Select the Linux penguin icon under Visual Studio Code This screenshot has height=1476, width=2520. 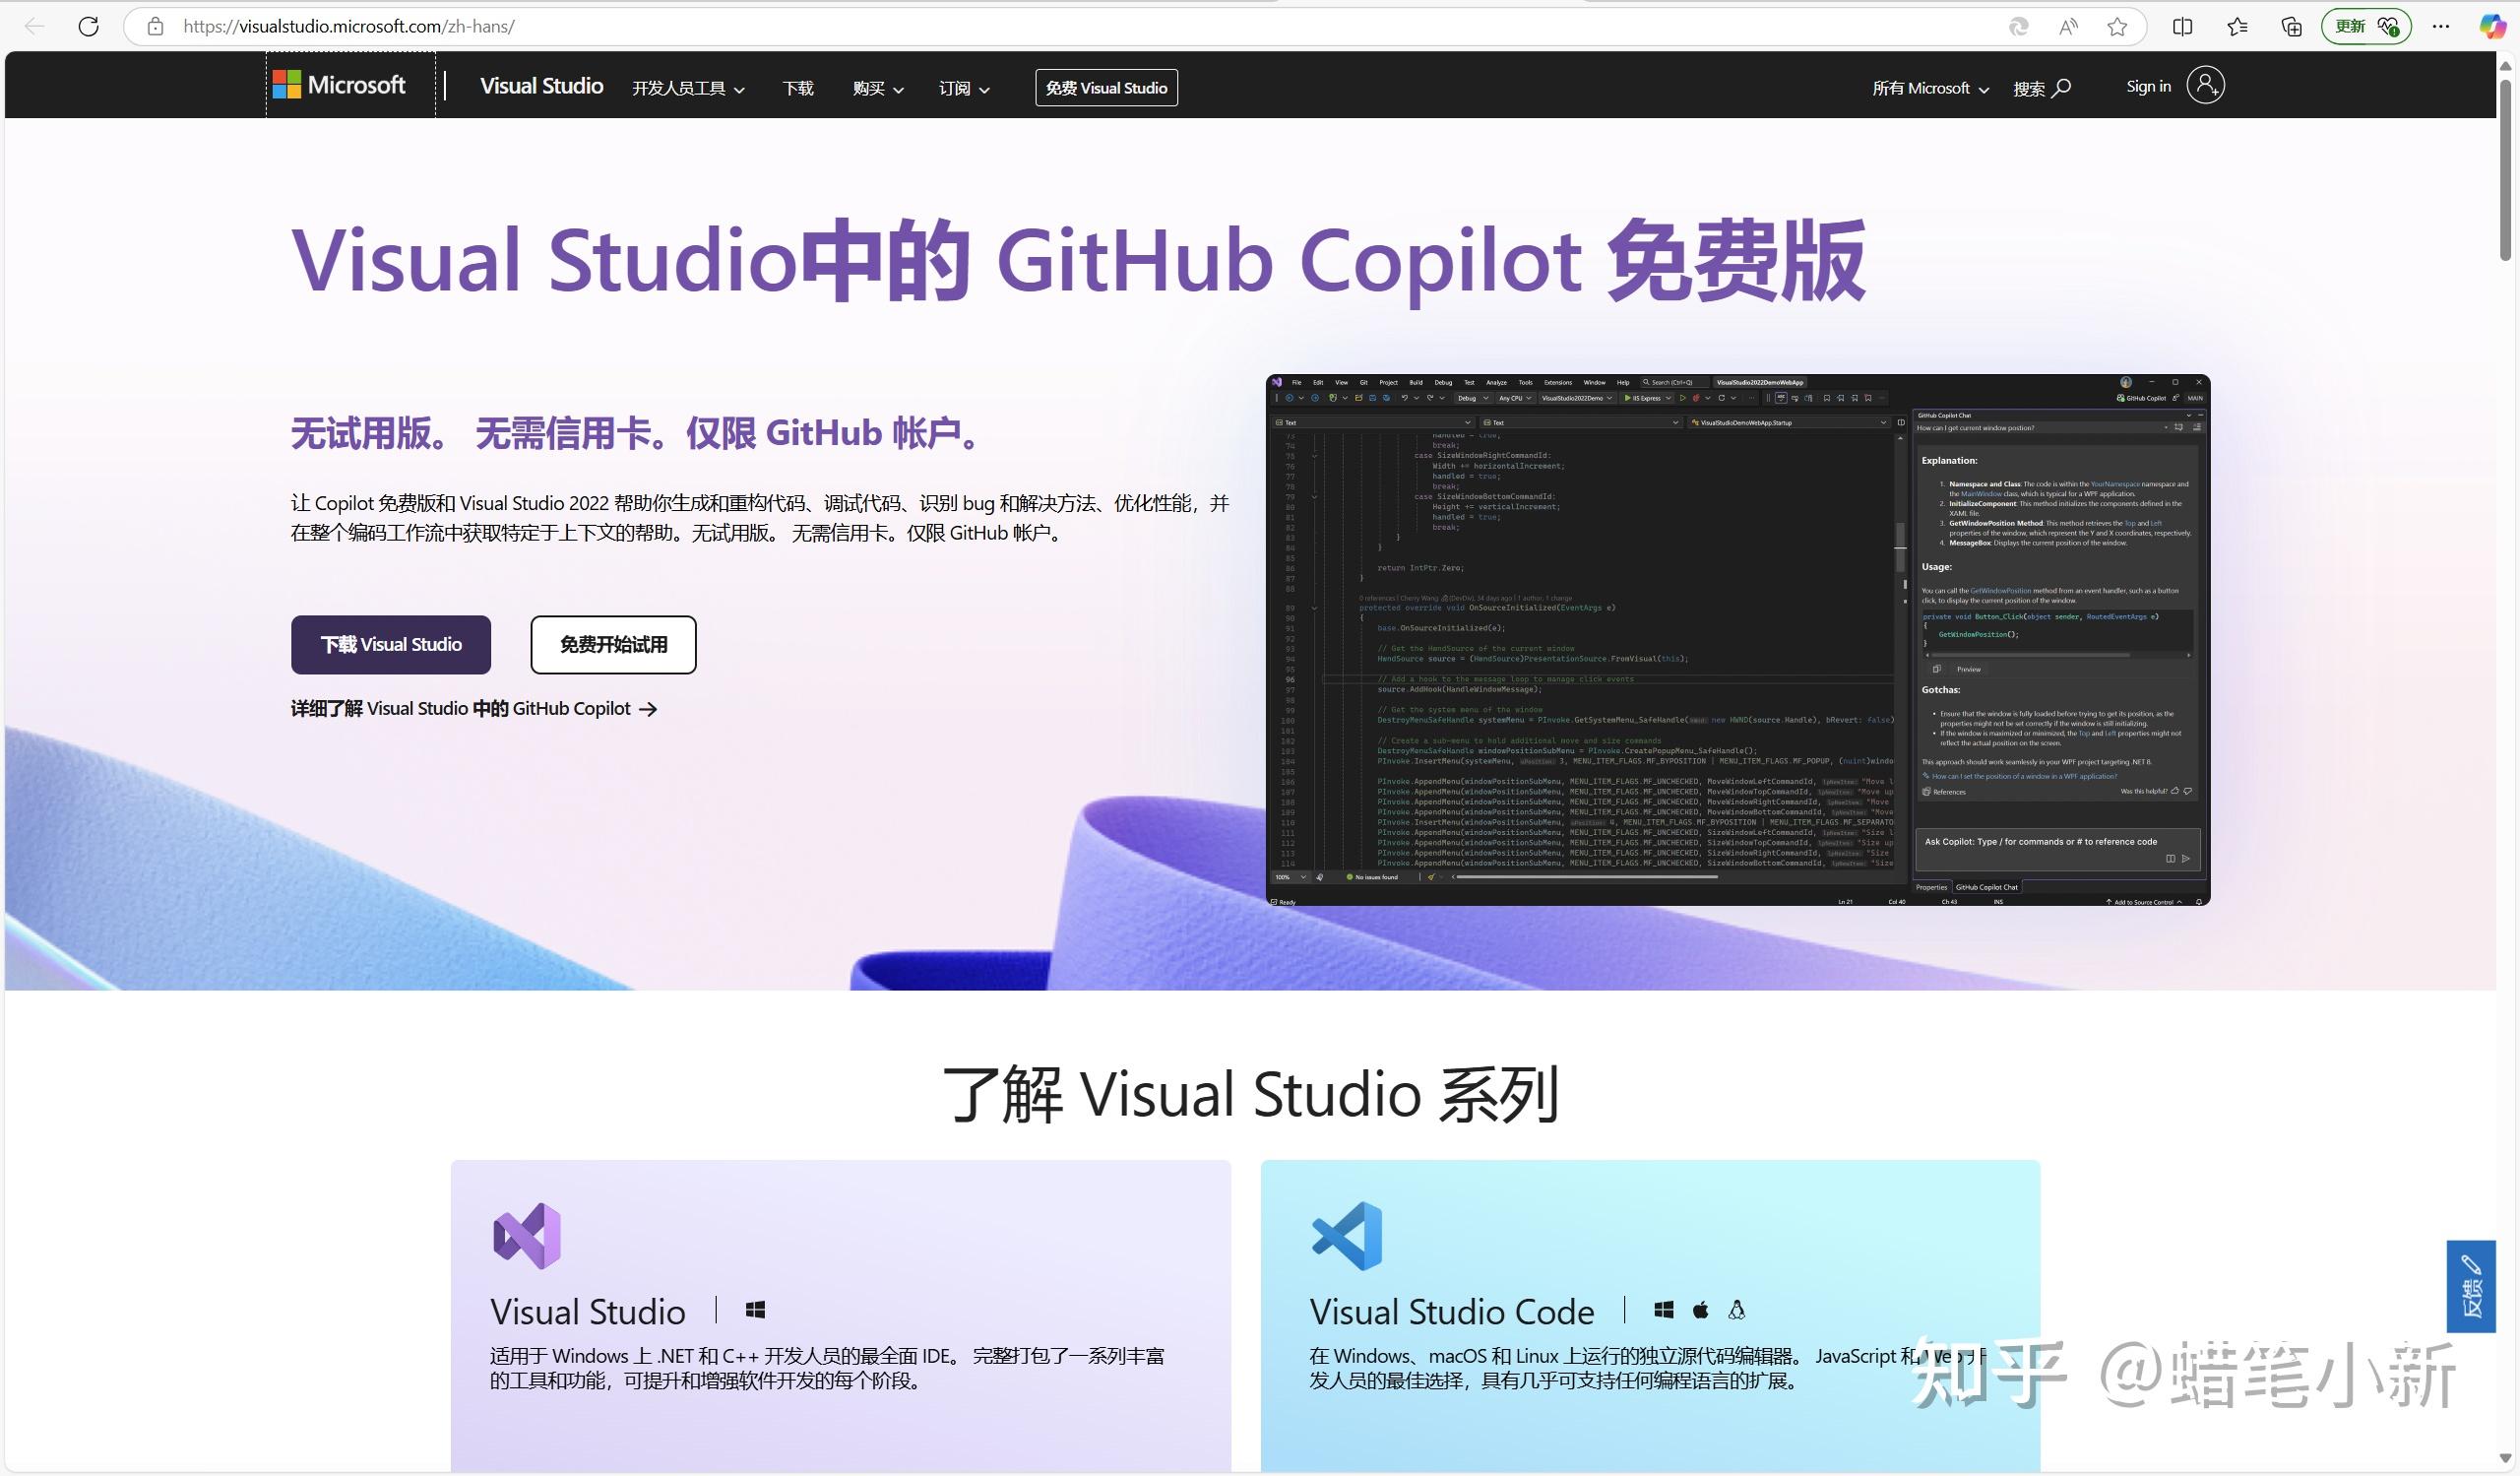click(1738, 1309)
